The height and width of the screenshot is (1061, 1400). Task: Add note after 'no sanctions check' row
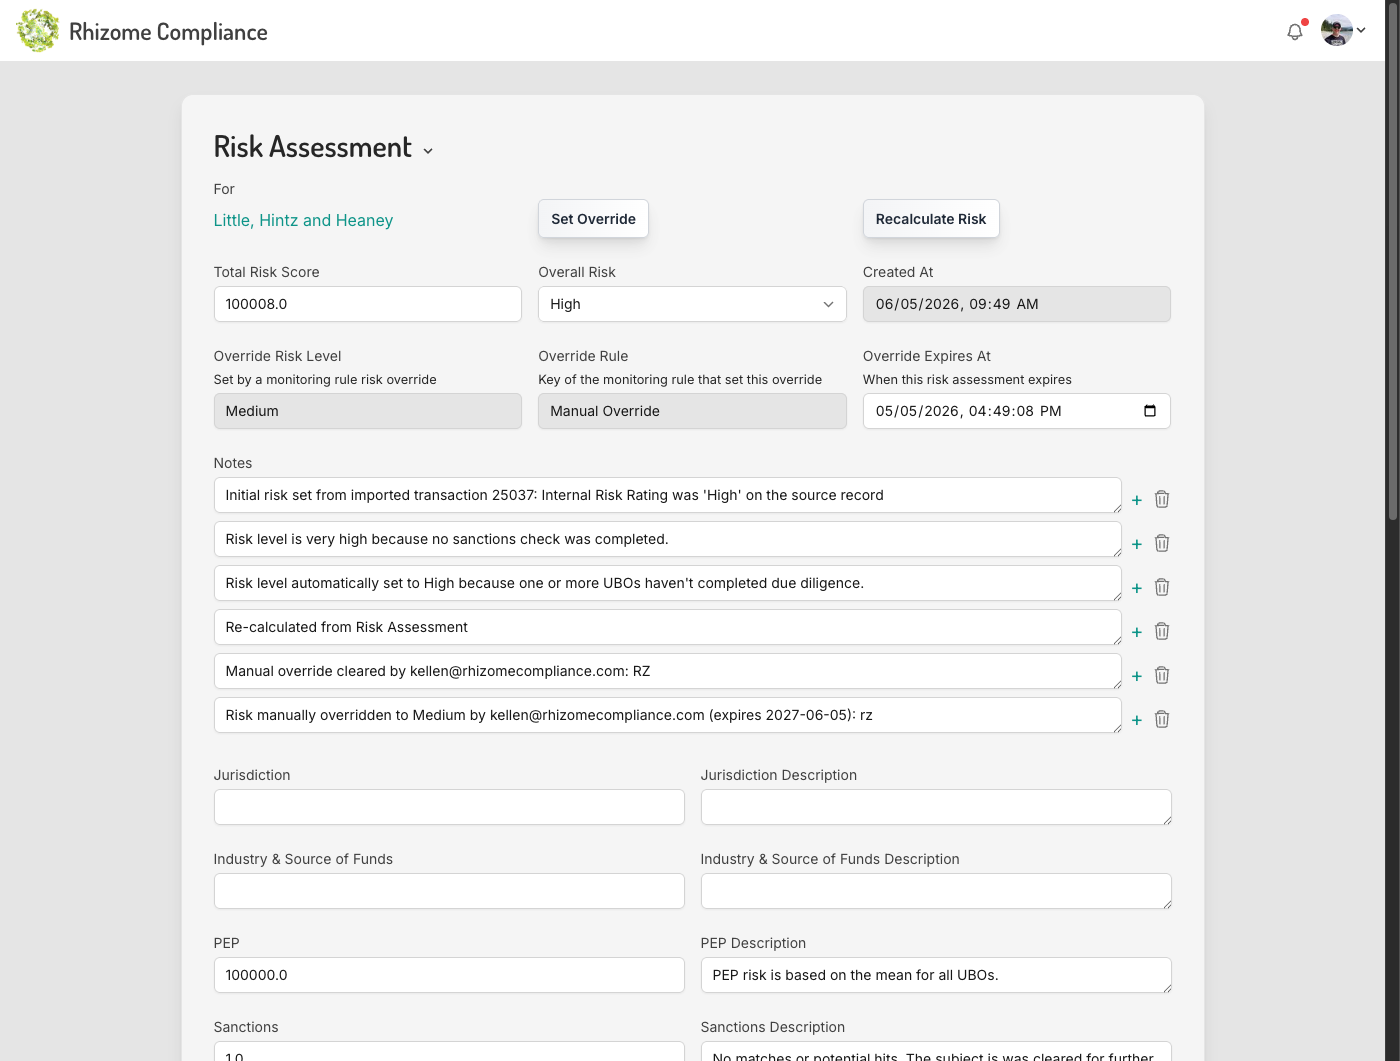(x=1137, y=544)
